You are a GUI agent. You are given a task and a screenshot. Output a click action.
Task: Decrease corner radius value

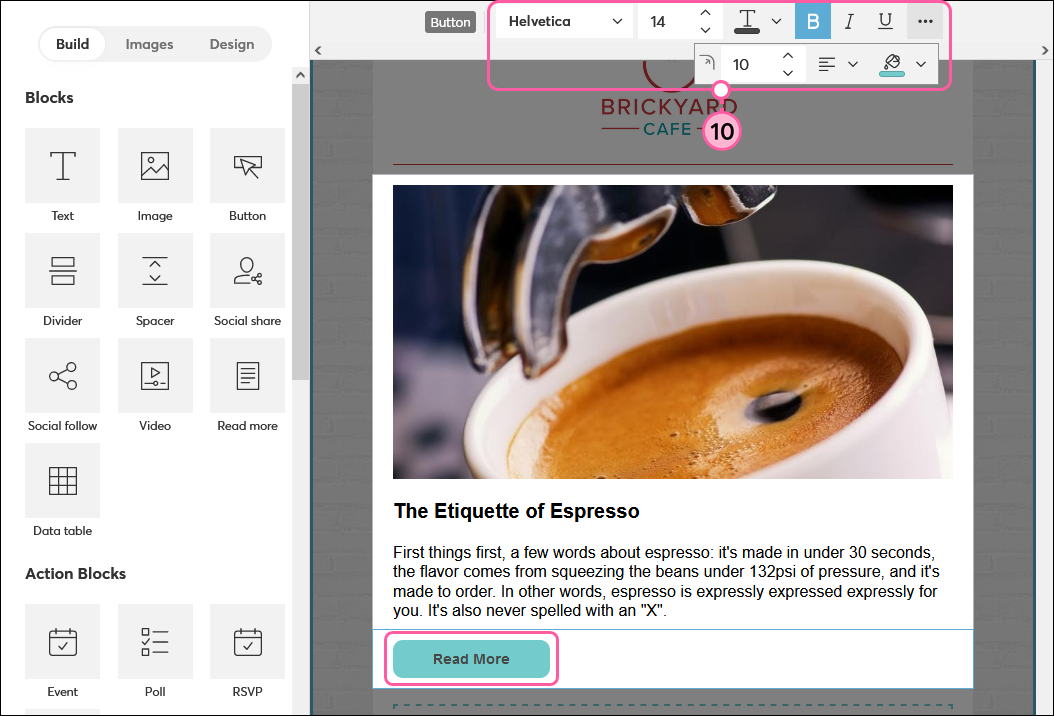788,73
